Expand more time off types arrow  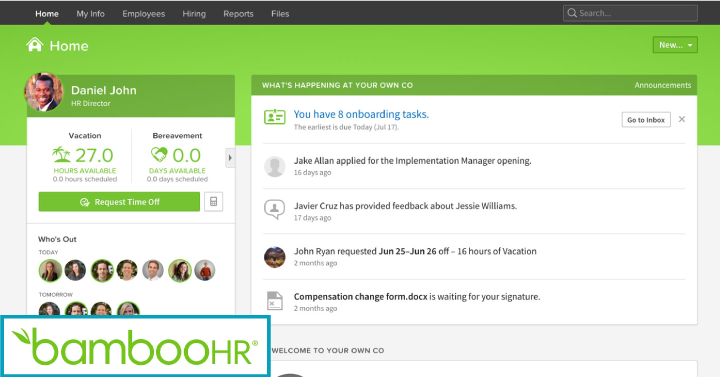click(x=230, y=158)
